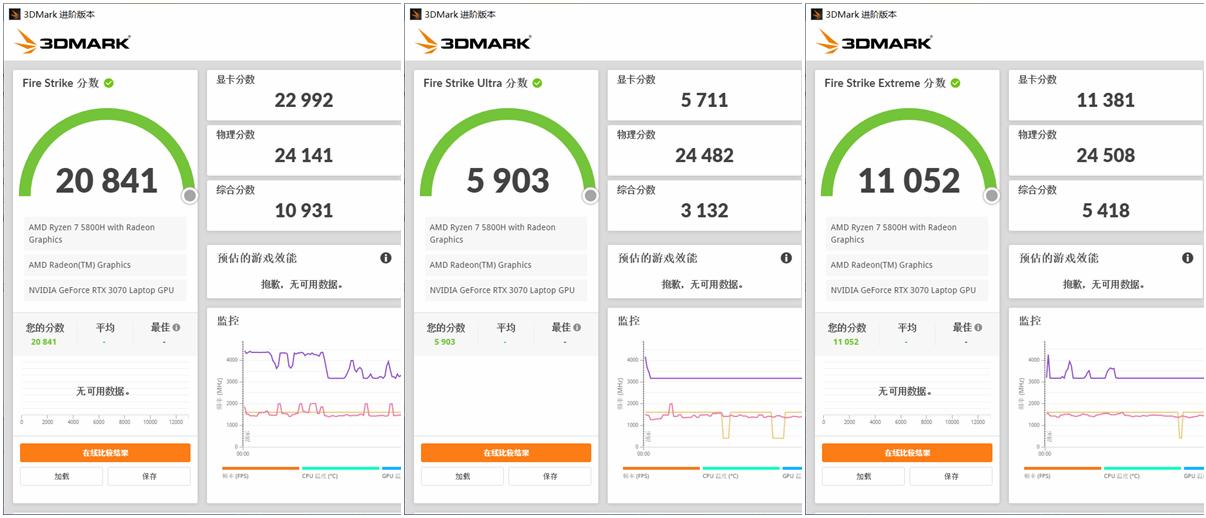Click the green 5 903 value under 您的分数
This screenshot has width=1206, height=518.
[445, 342]
